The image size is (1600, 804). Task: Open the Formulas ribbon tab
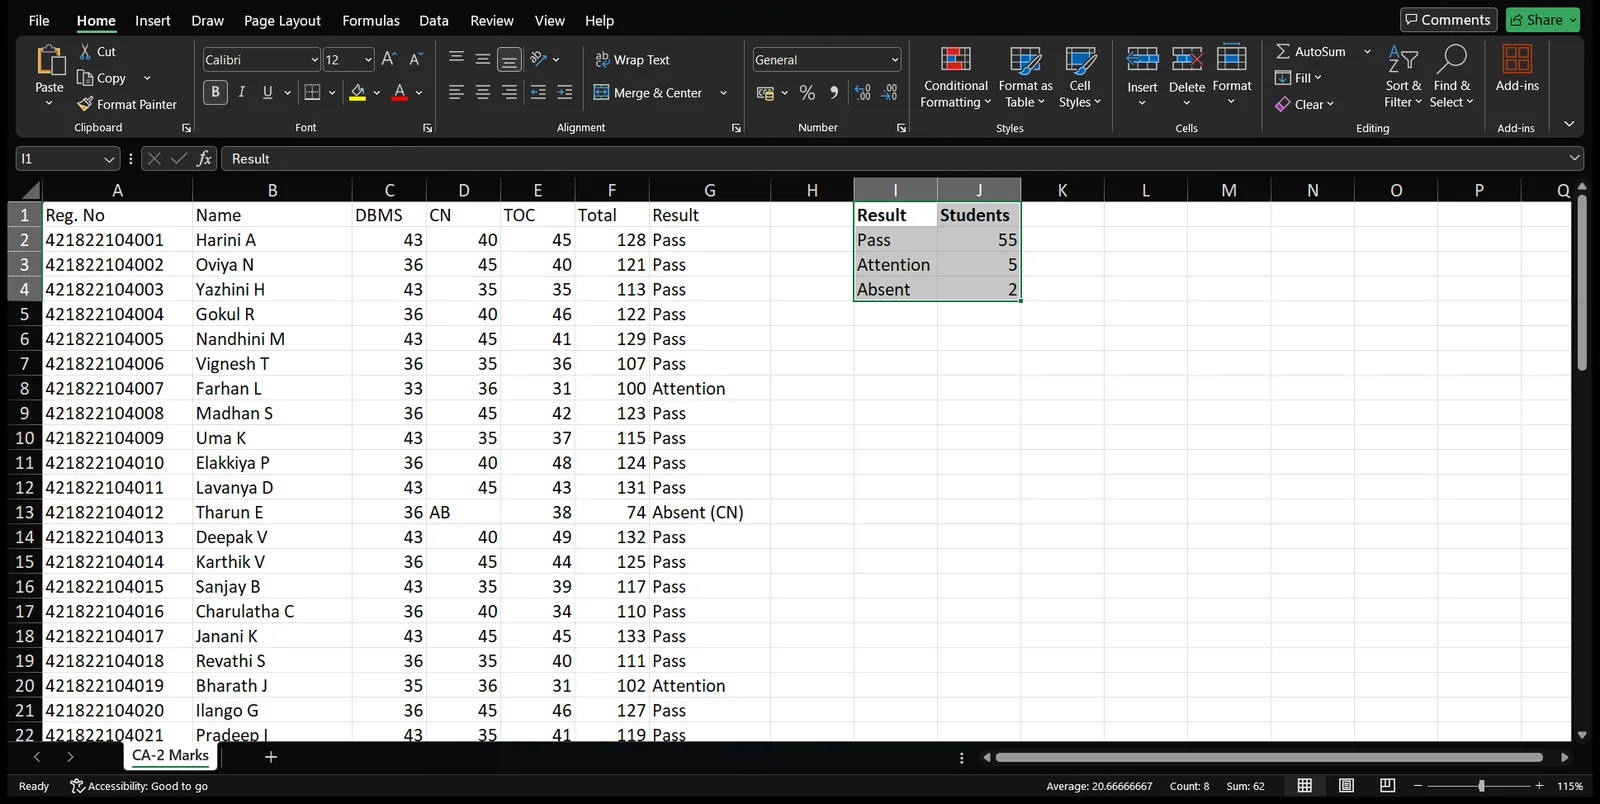371,20
